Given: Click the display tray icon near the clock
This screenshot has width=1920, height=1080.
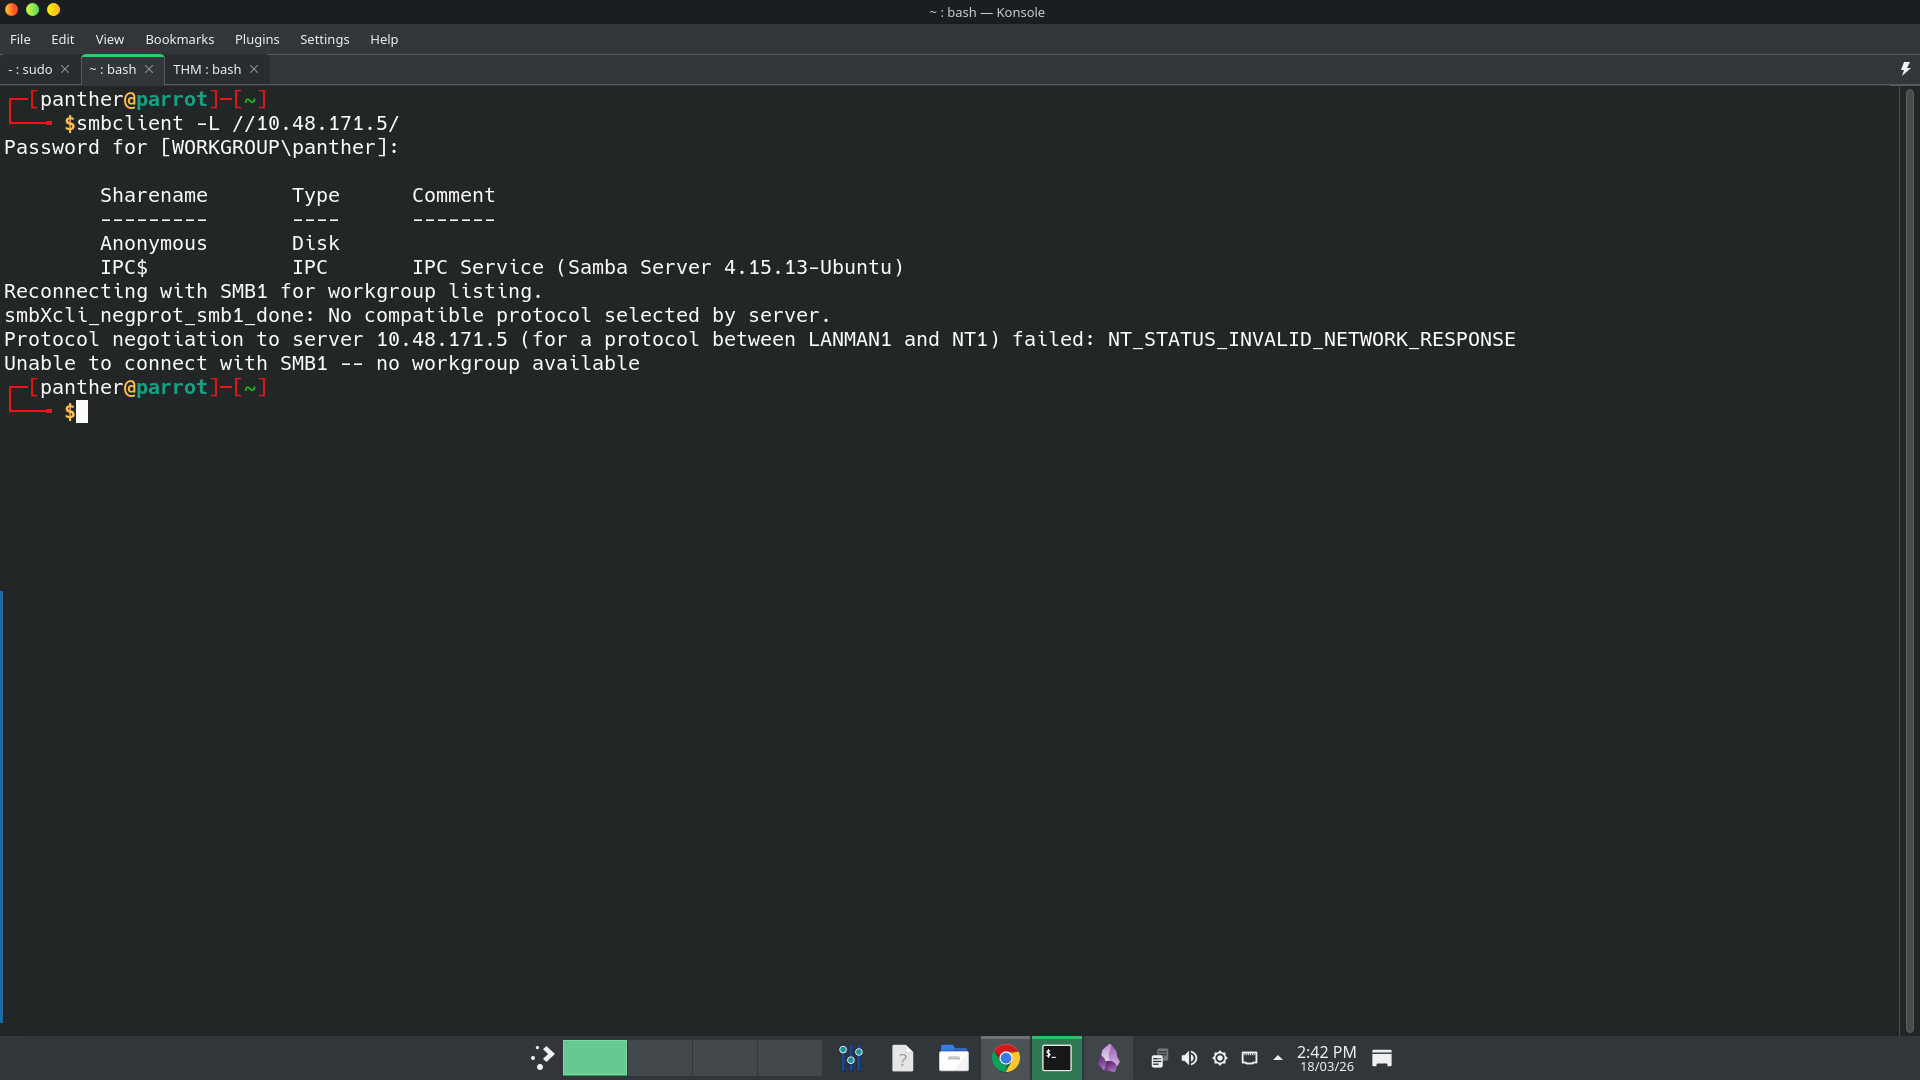Looking at the screenshot, I should (x=1249, y=1057).
